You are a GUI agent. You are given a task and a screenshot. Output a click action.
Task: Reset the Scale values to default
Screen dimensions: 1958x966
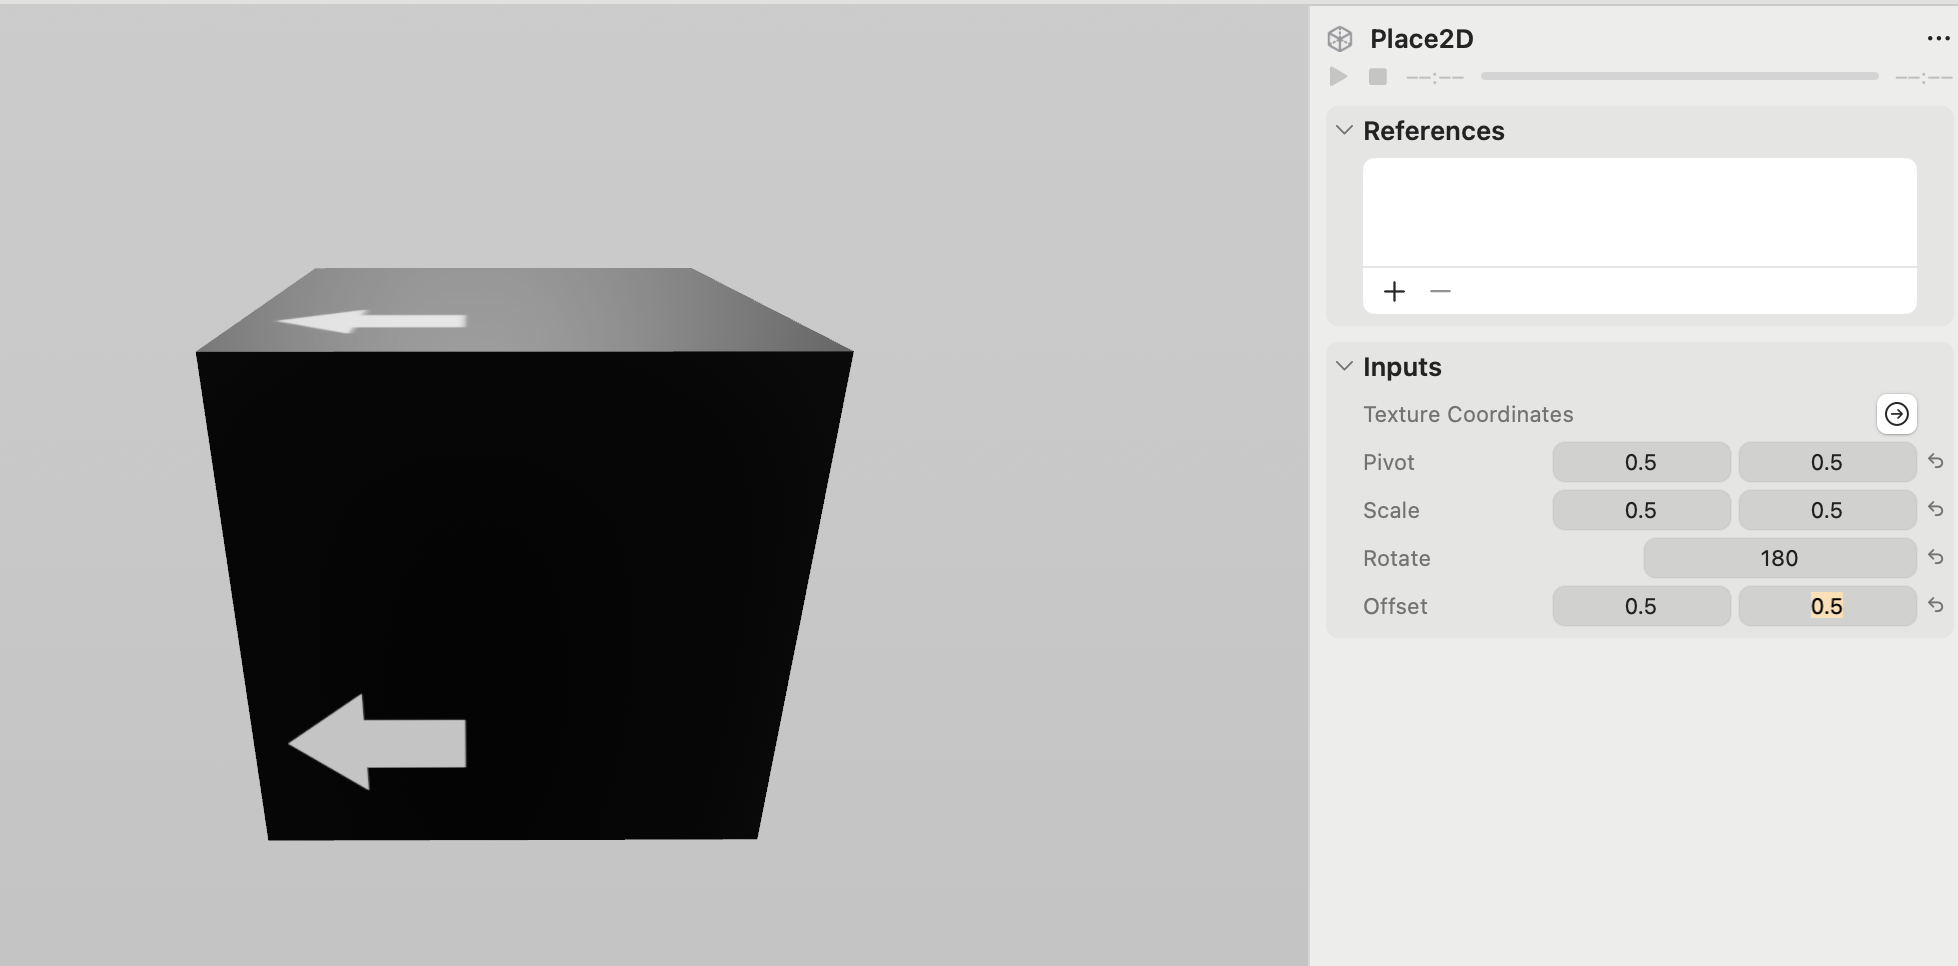(1937, 509)
